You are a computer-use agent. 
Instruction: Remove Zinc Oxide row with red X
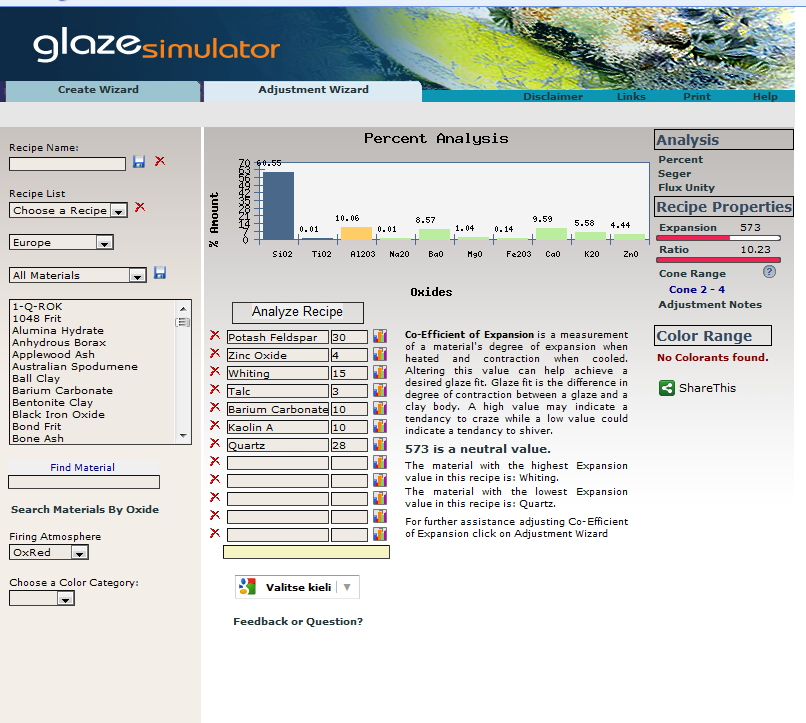click(215, 354)
